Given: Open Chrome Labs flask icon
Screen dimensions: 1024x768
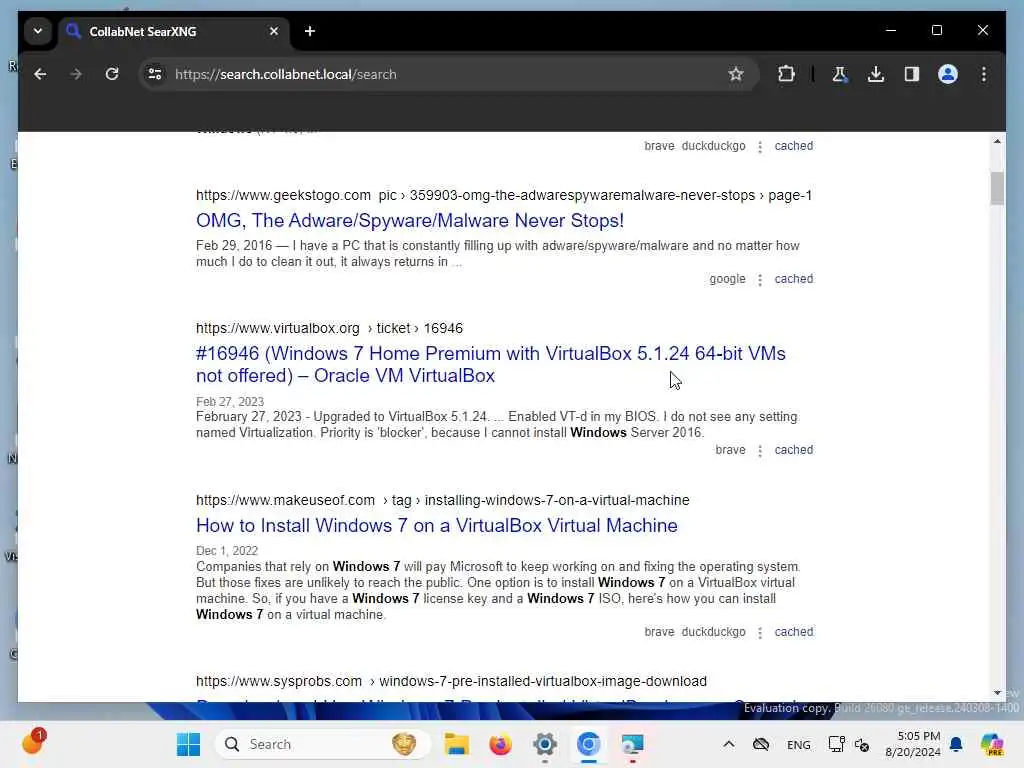Looking at the screenshot, I should [x=840, y=74].
